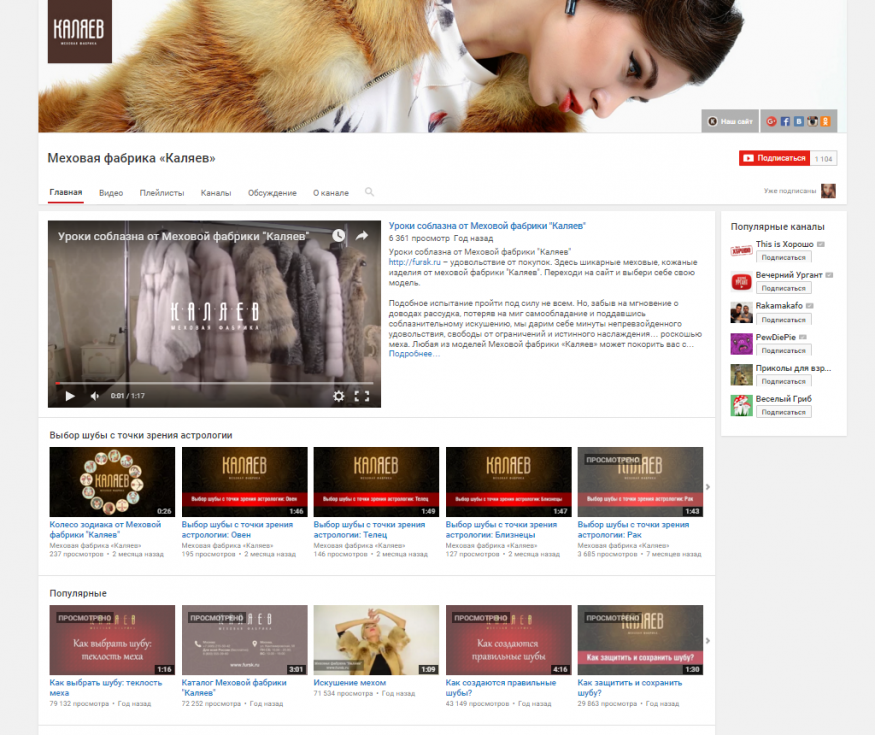This screenshot has height=735, width=875.
Task: Click the Rakamakafo channel name
Action: click(x=779, y=306)
